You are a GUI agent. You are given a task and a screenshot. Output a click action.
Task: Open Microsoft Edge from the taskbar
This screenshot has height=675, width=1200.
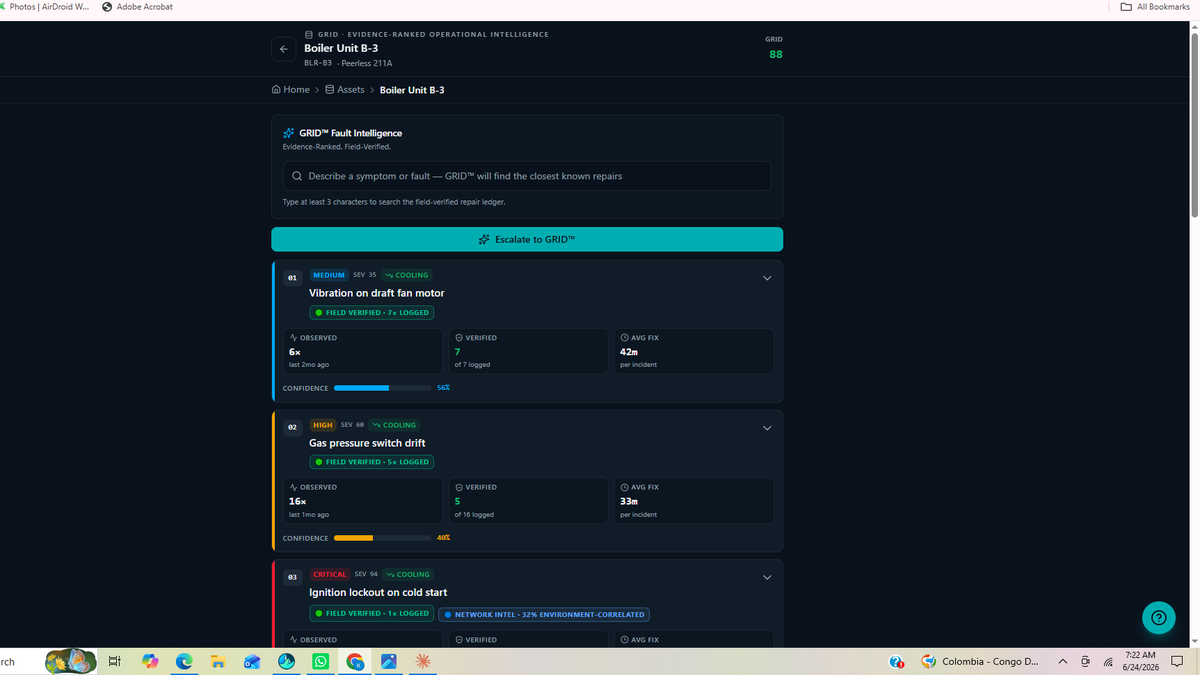(184, 661)
